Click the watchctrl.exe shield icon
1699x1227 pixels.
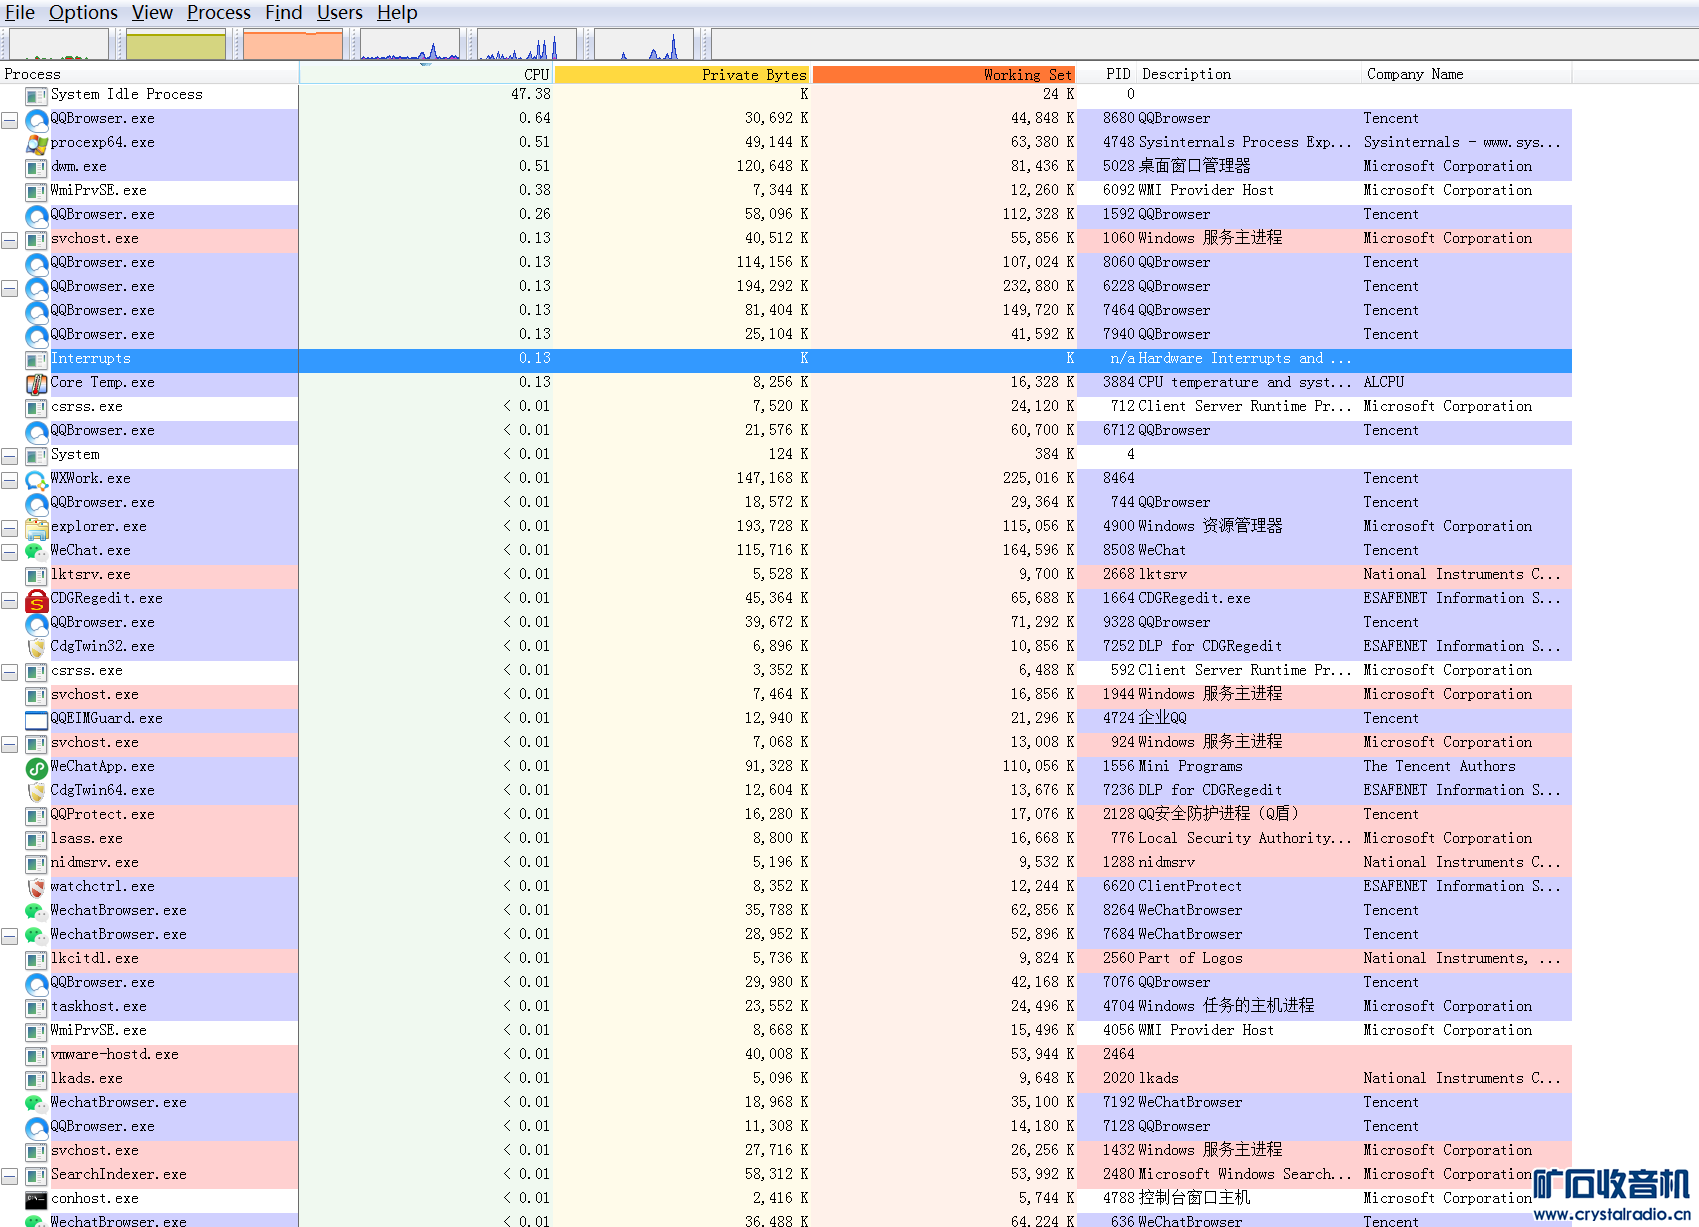pyautogui.click(x=36, y=887)
